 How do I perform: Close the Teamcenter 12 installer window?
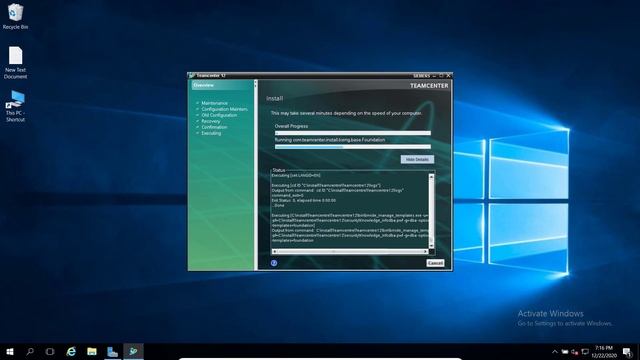448,76
